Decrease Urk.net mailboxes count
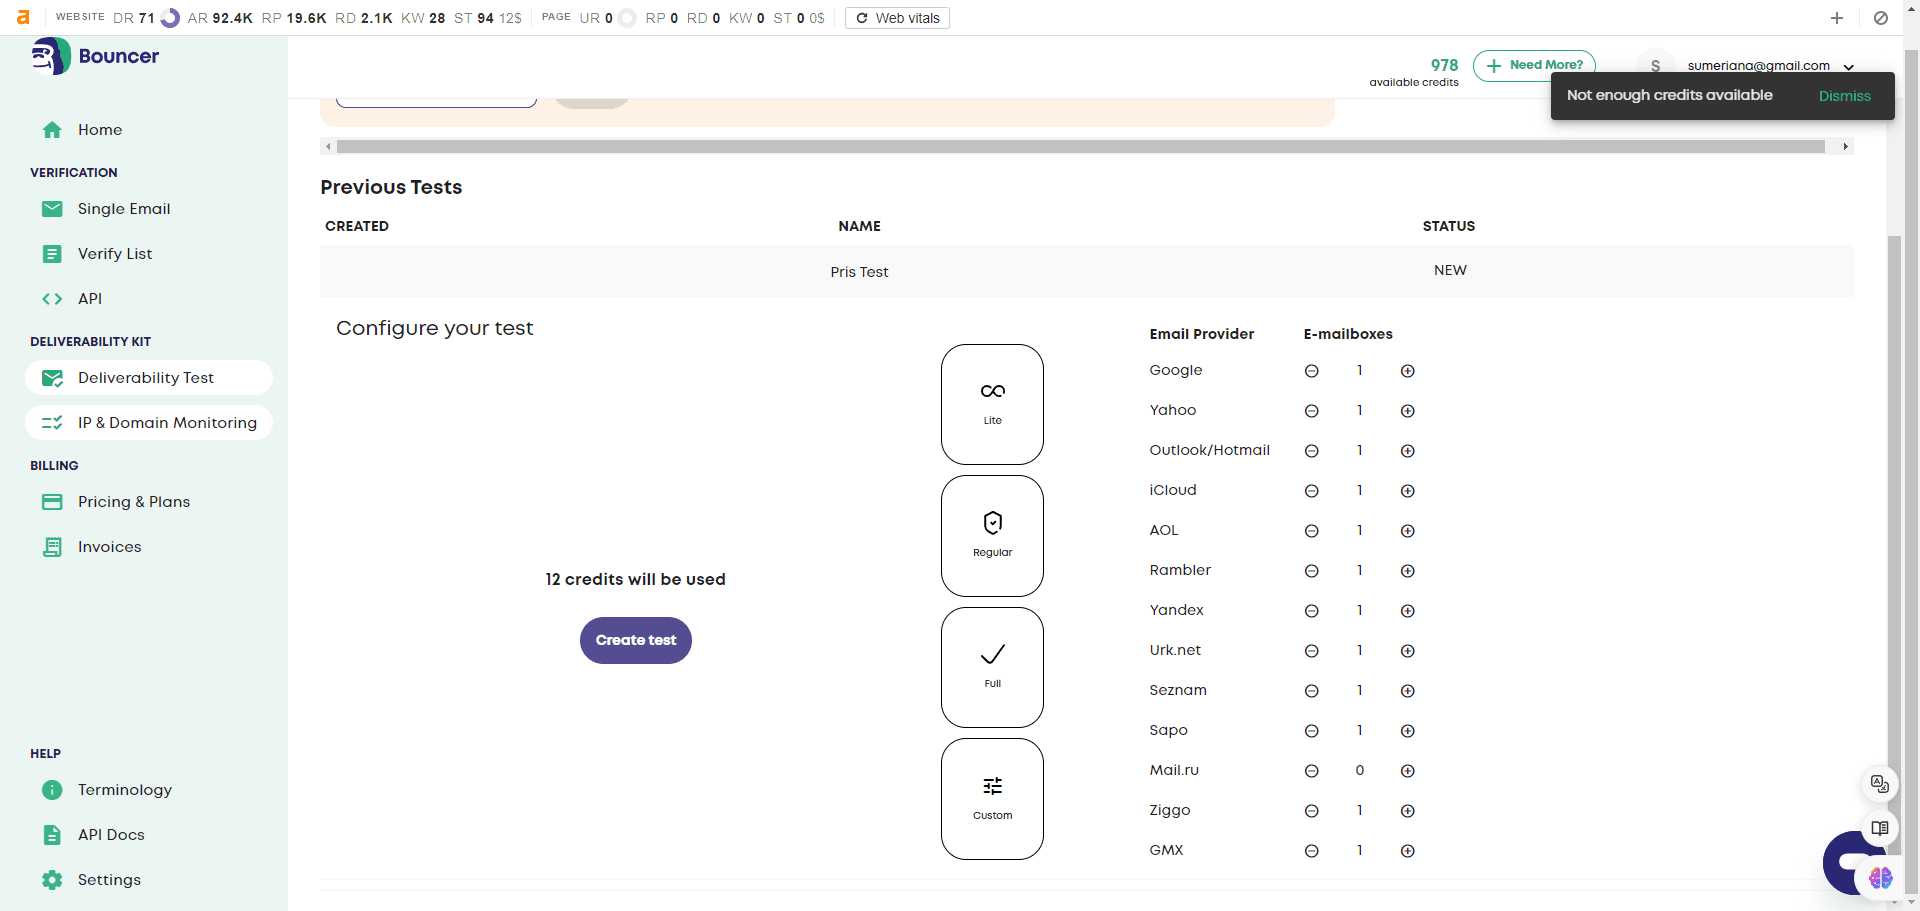The image size is (1920, 911). tap(1312, 651)
